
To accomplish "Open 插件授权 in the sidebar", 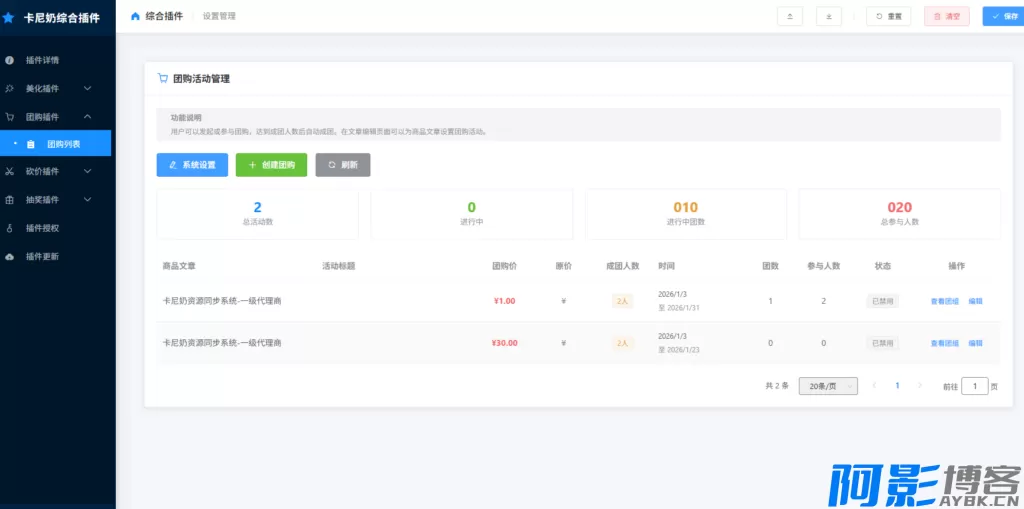I will pos(42,228).
